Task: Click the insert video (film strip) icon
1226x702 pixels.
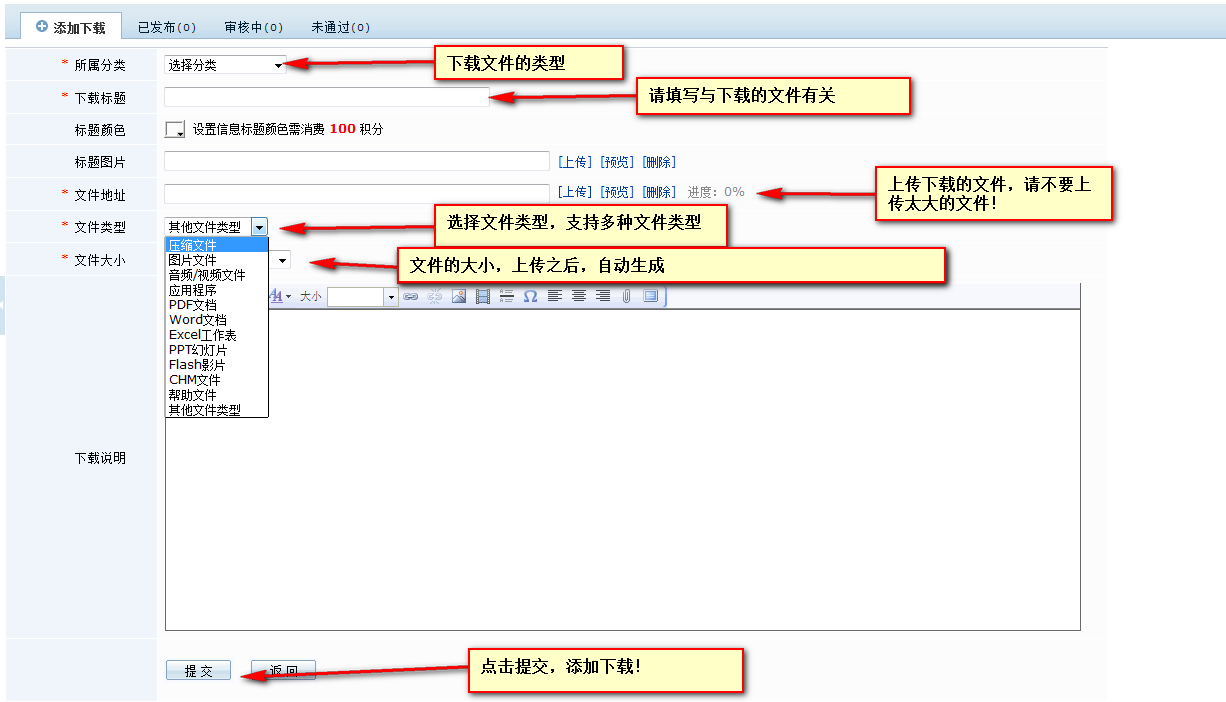Action: coord(483,296)
